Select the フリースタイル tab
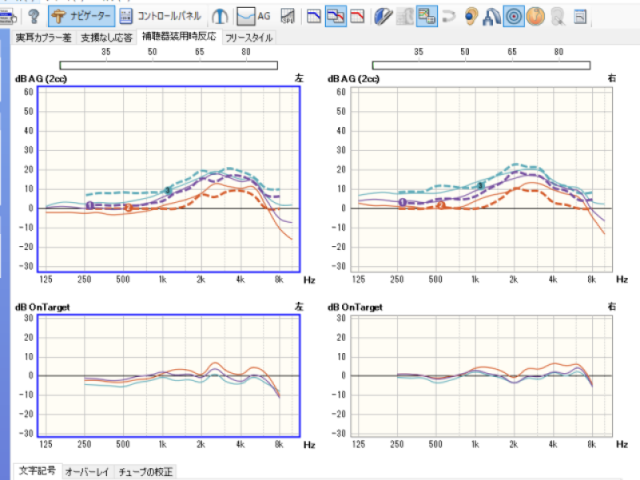This screenshot has width=640, height=480. point(248,37)
